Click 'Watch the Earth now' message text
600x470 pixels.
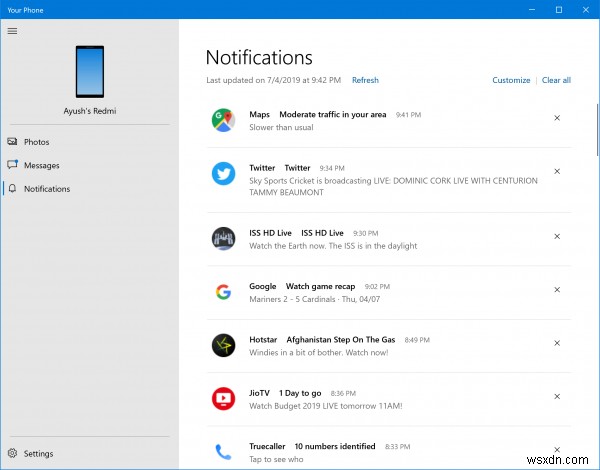tap(333, 246)
